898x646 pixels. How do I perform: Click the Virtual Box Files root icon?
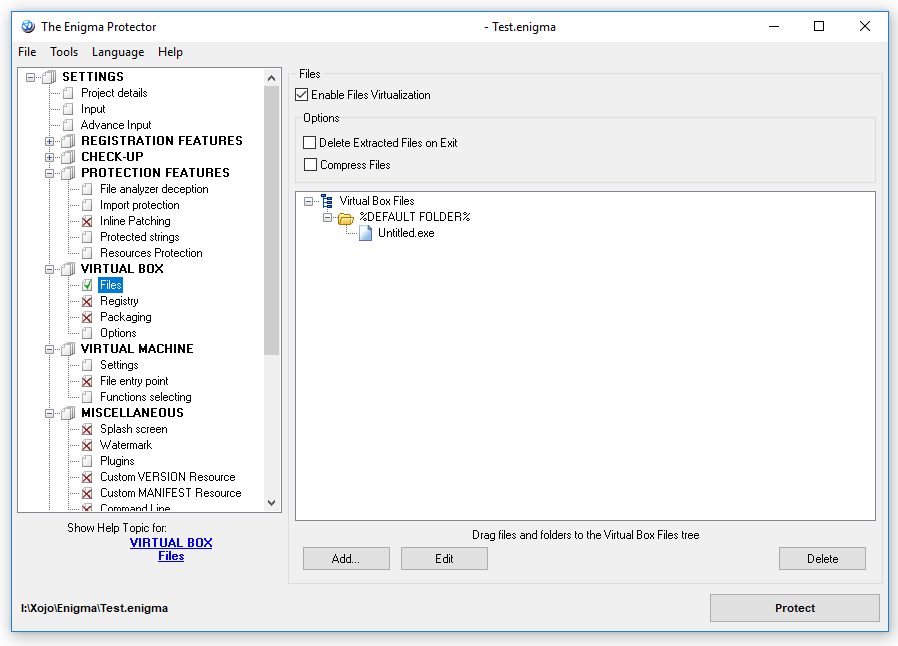327,201
